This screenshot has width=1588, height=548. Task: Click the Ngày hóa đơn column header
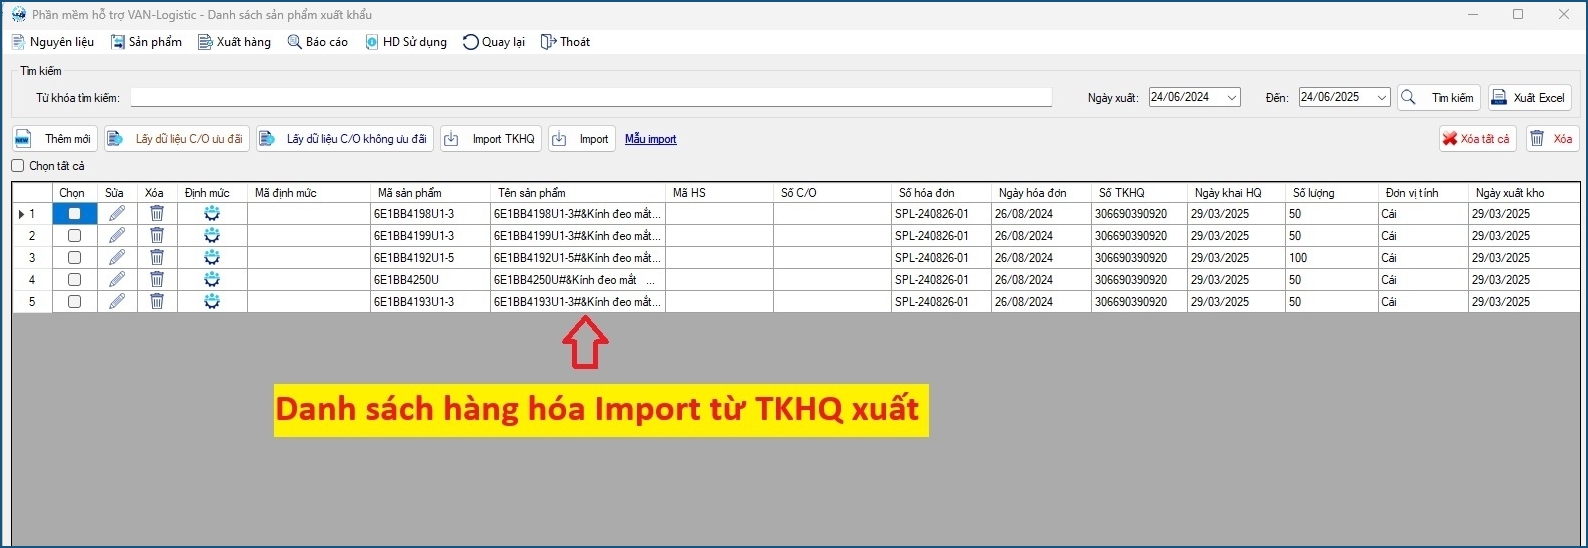pos(1041,192)
